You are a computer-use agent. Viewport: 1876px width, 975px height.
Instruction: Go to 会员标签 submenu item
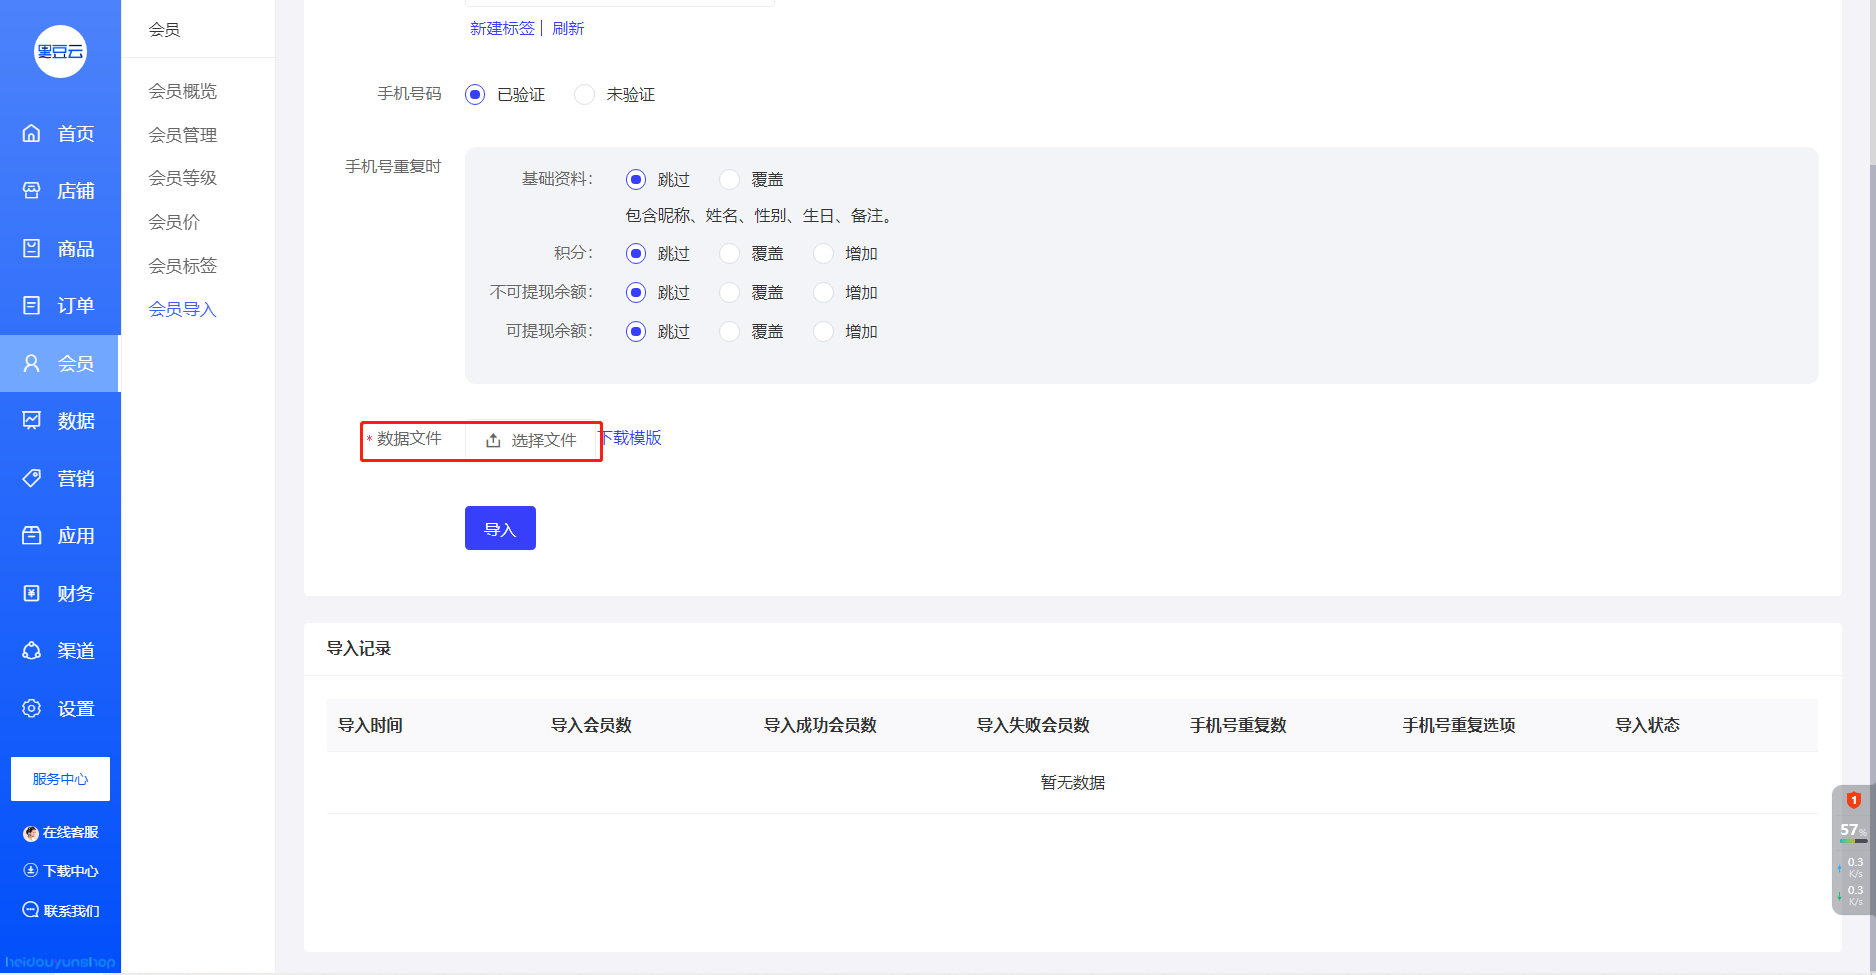[182, 265]
